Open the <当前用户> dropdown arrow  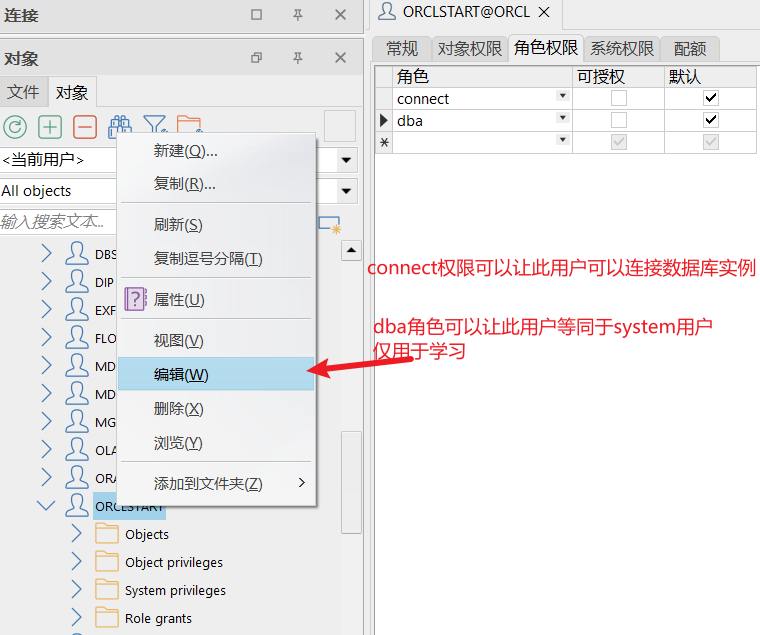coord(347,160)
